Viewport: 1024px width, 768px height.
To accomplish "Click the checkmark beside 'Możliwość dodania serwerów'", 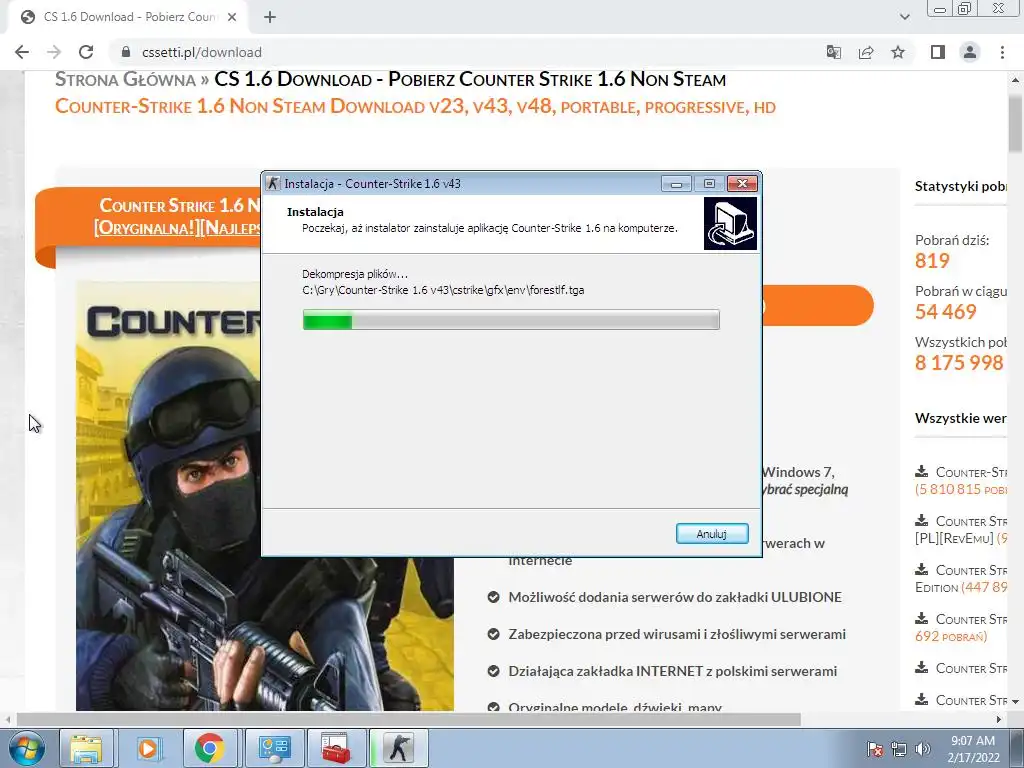I will [494, 597].
